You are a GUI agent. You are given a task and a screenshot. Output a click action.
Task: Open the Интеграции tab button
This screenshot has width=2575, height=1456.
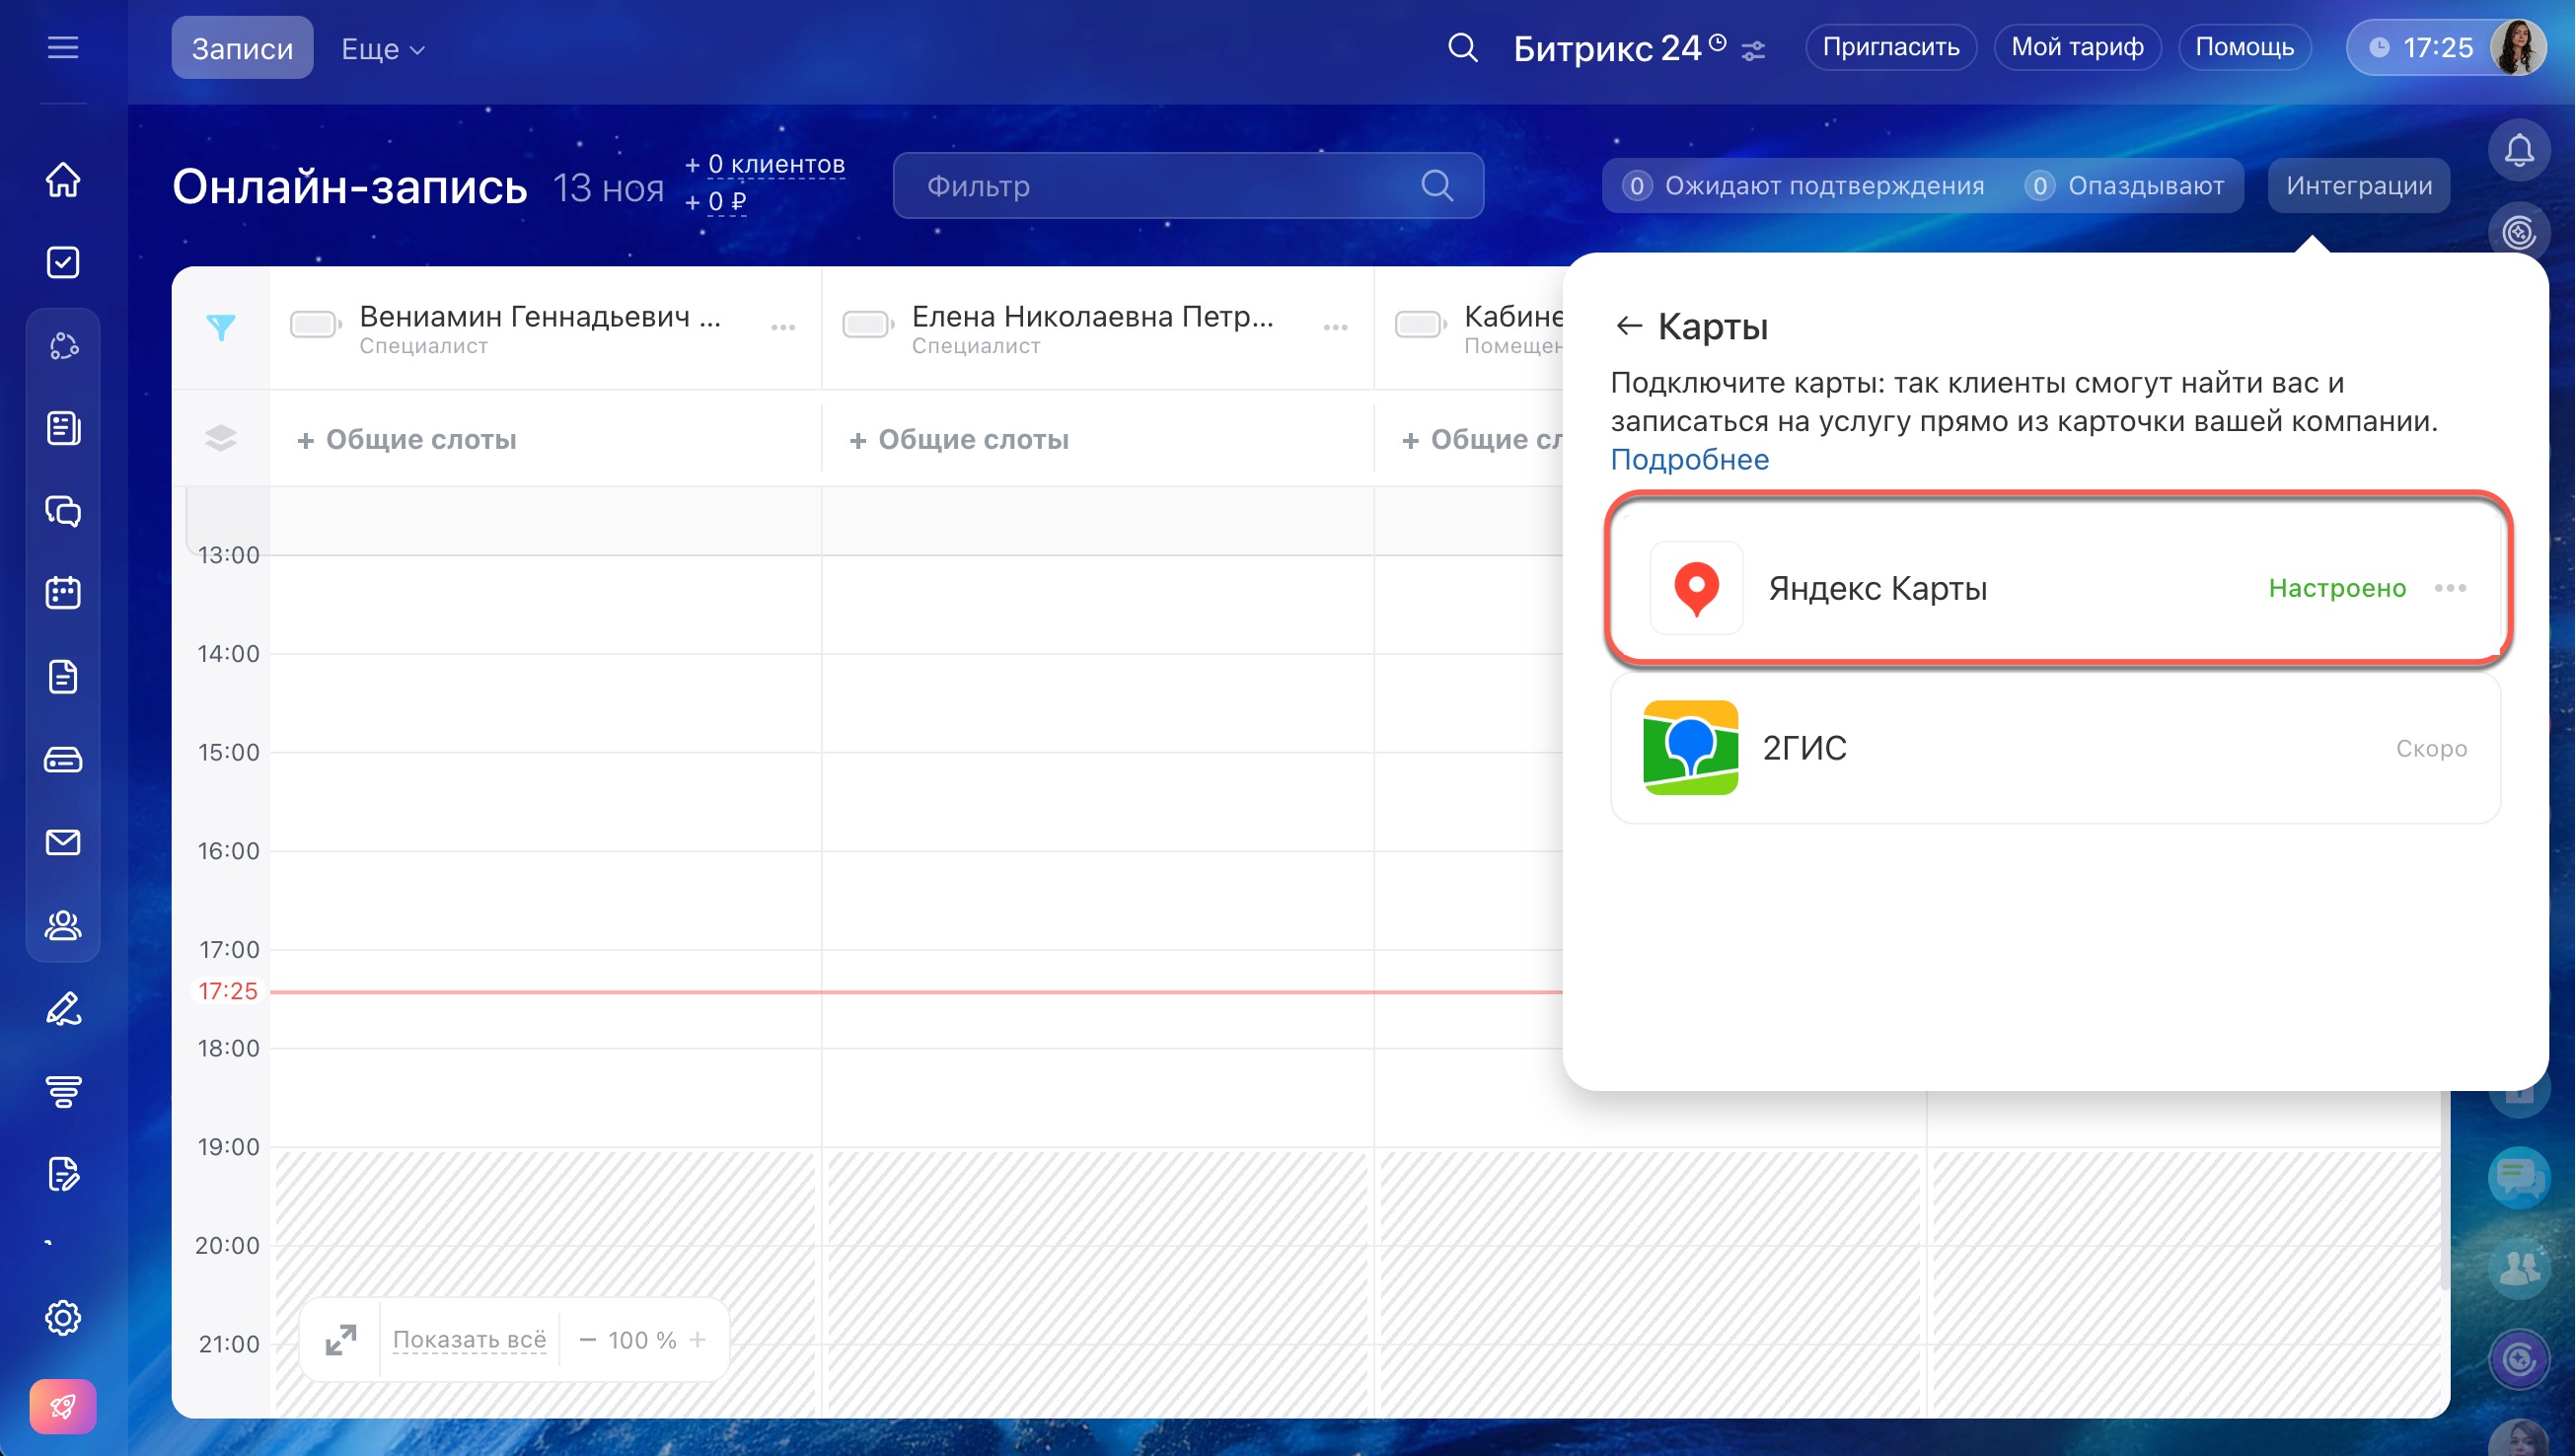tap(2358, 186)
